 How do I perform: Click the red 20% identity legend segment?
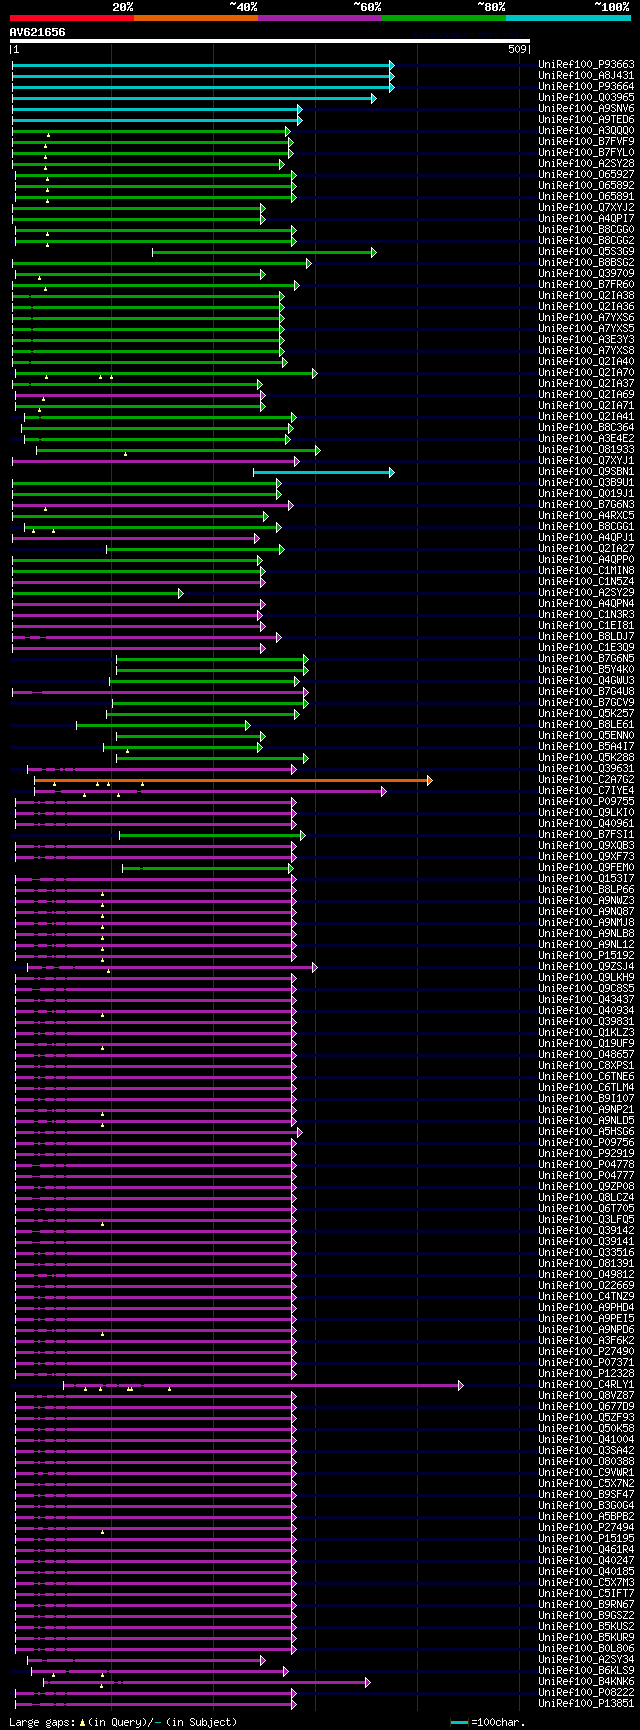click(71, 17)
